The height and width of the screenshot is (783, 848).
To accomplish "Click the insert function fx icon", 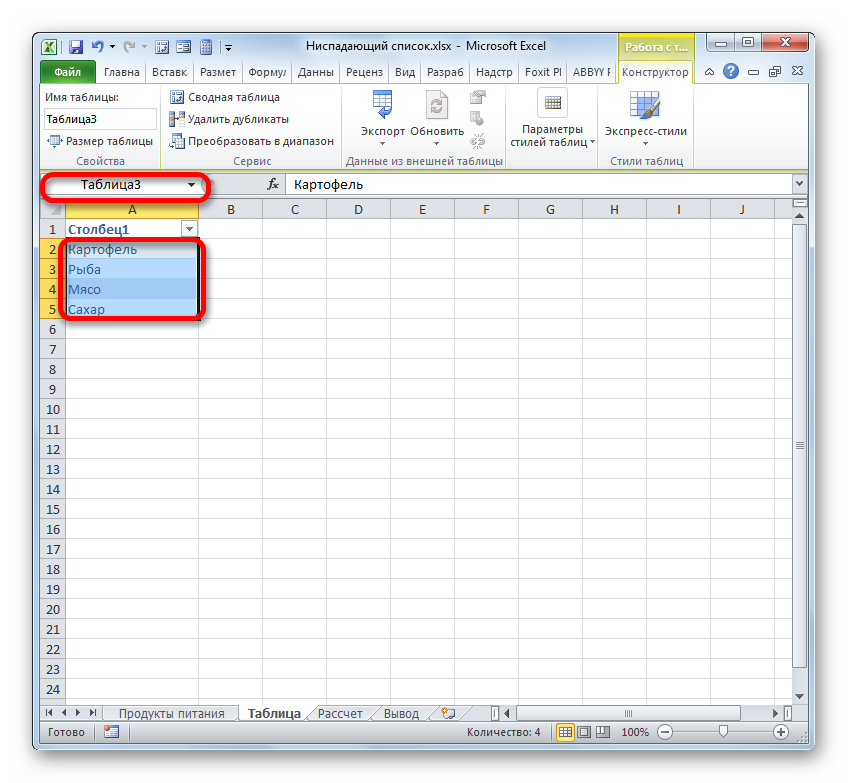I will [x=273, y=184].
